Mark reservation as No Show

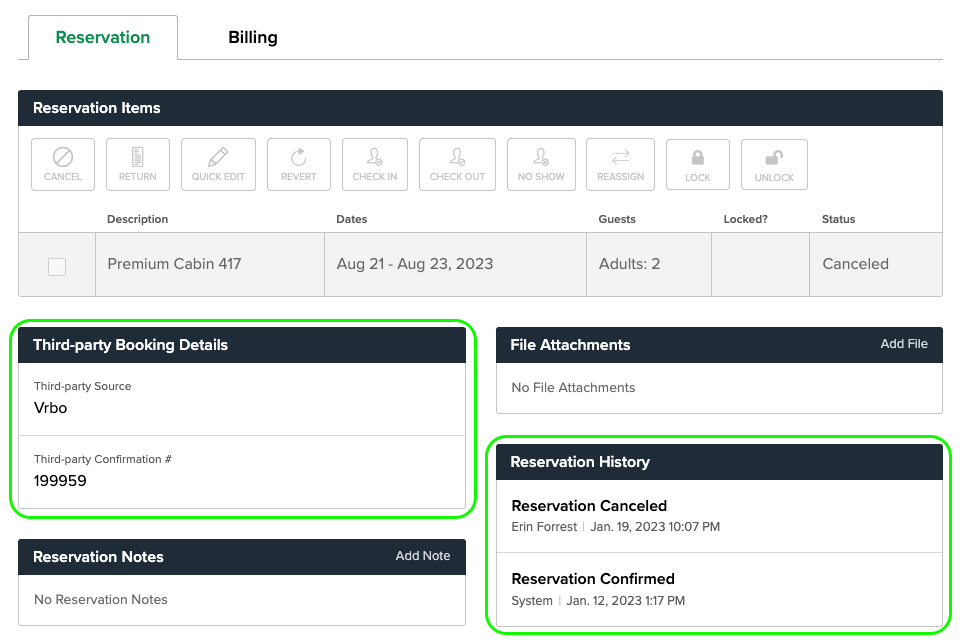coord(540,163)
